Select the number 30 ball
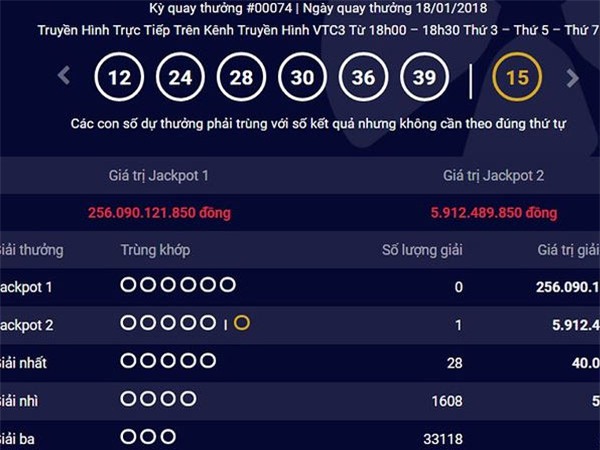Screen dimensions: 600x450 click(x=302, y=77)
